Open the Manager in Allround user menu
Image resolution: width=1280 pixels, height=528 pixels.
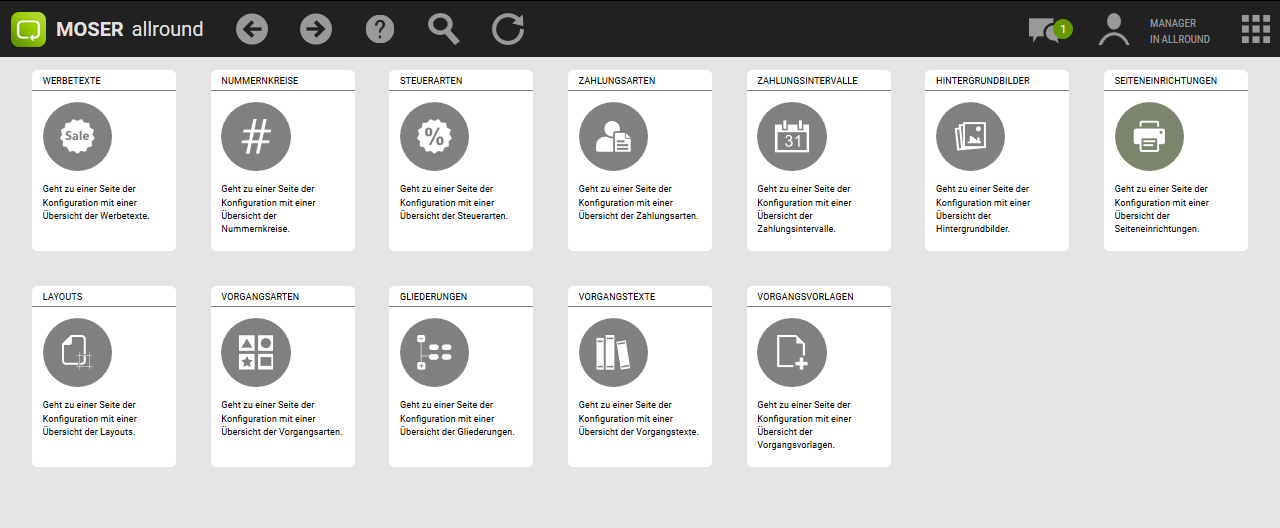point(1155,30)
